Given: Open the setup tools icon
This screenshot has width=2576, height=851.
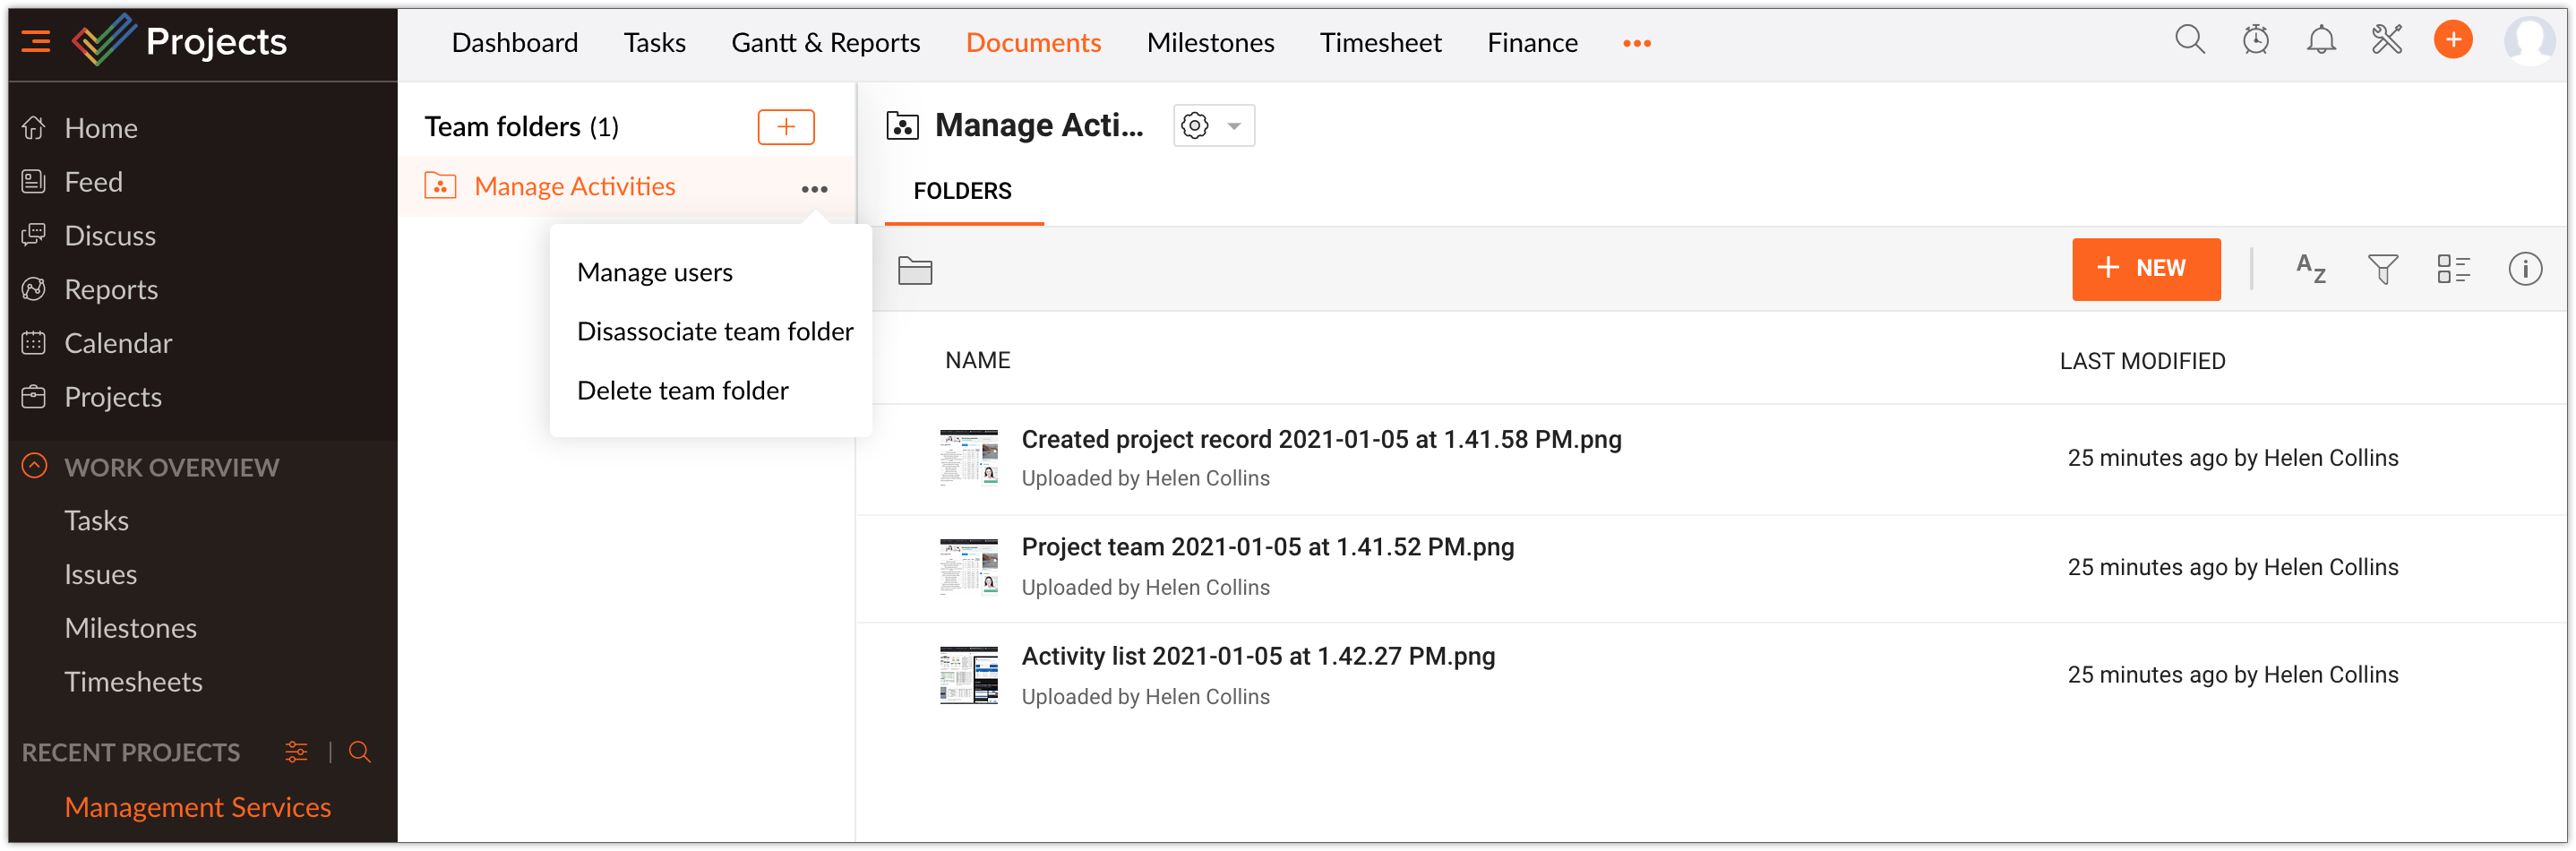Looking at the screenshot, I should tap(2386, 41).
